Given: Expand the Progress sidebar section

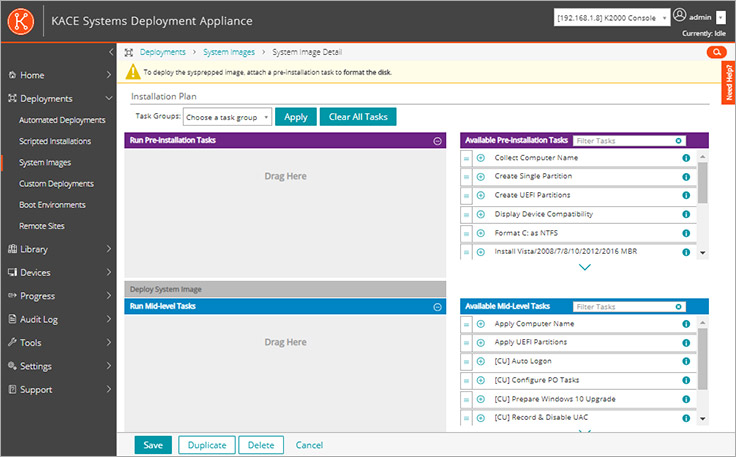Looking at the screenshot, I should point(108,296).
